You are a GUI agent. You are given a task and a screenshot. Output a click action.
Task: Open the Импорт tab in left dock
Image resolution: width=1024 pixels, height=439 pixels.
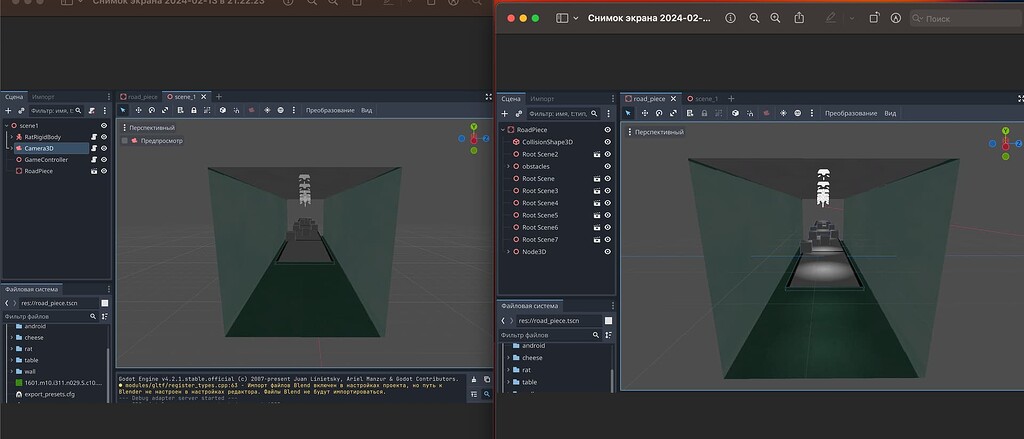click(44, 97)
